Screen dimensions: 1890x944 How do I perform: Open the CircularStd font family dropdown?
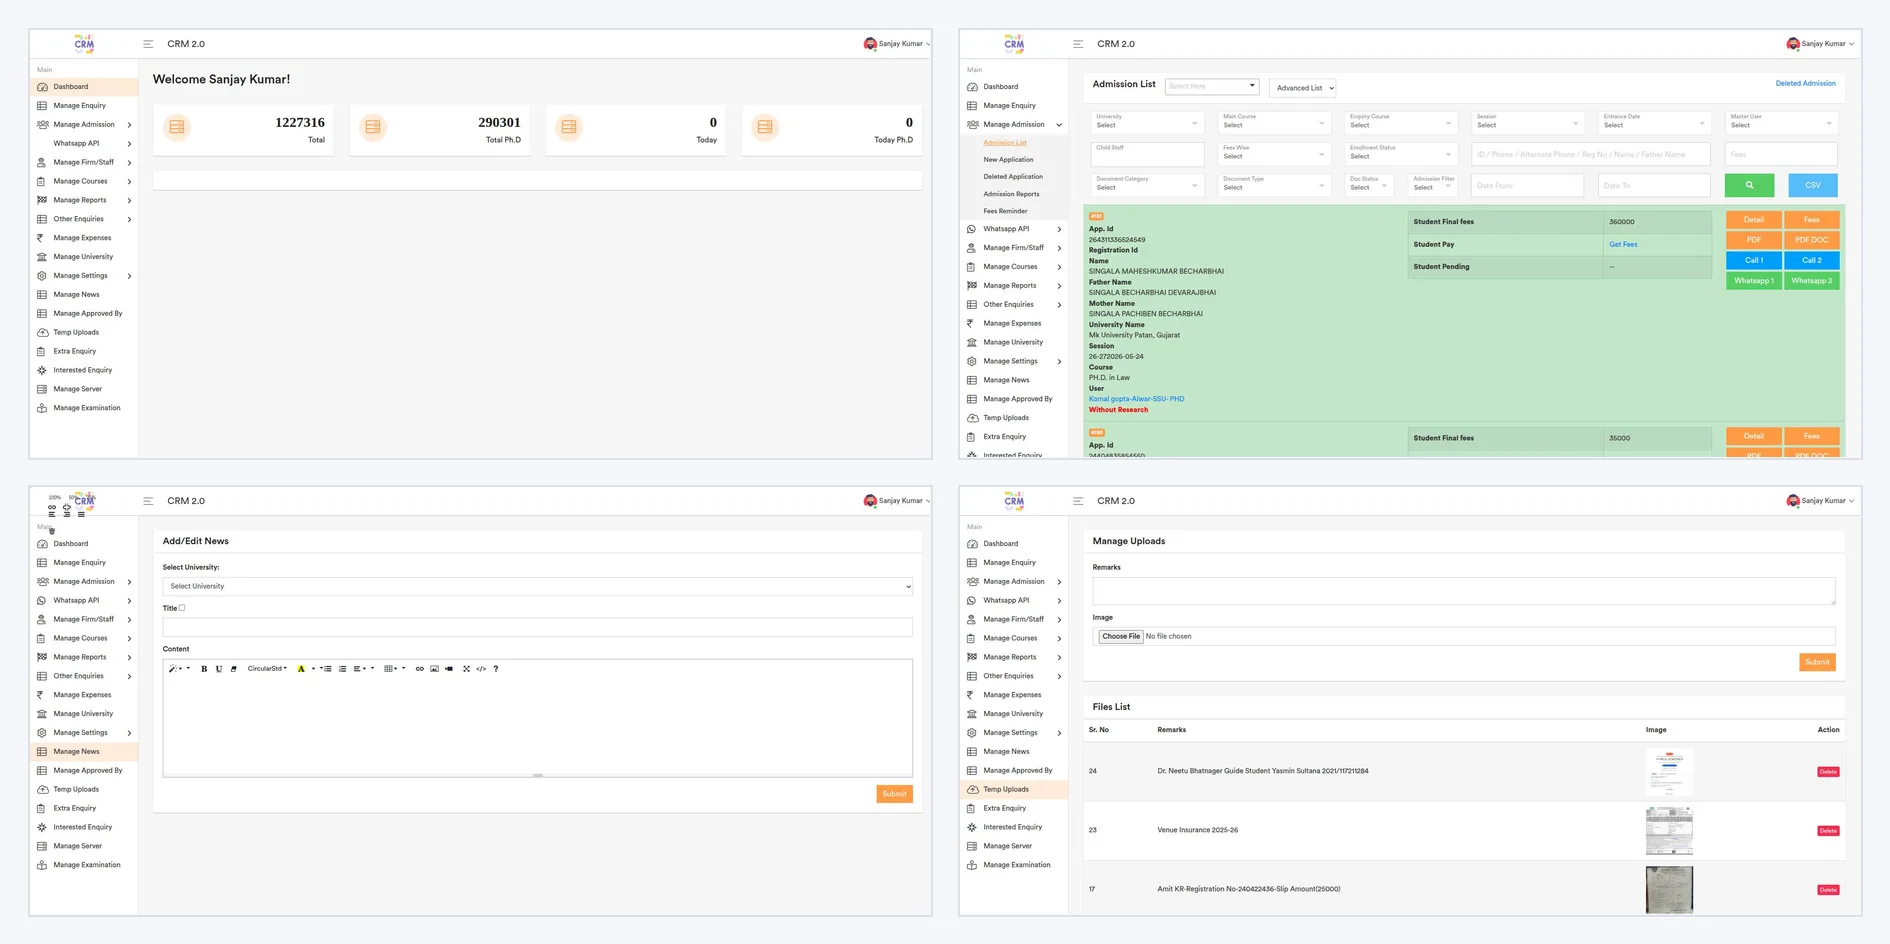pyautogui.click(x=267, y=669)
